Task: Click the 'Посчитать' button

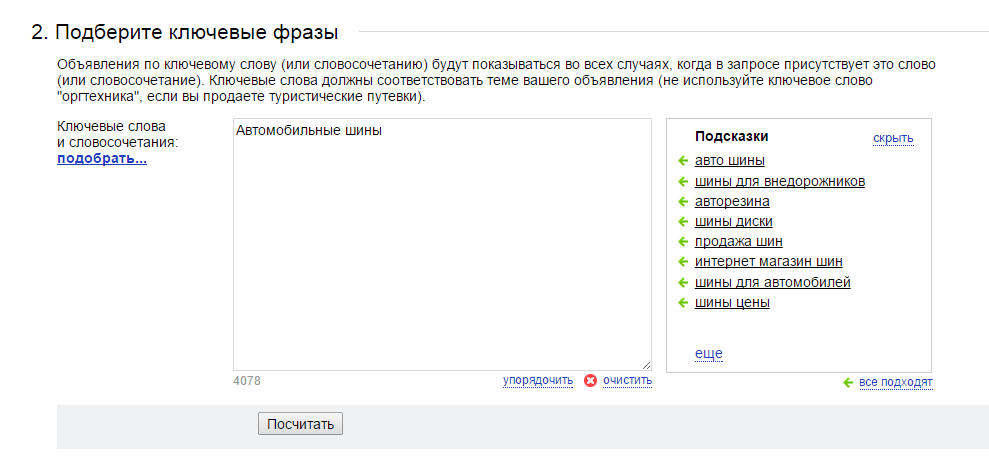Action: [300, 424]
